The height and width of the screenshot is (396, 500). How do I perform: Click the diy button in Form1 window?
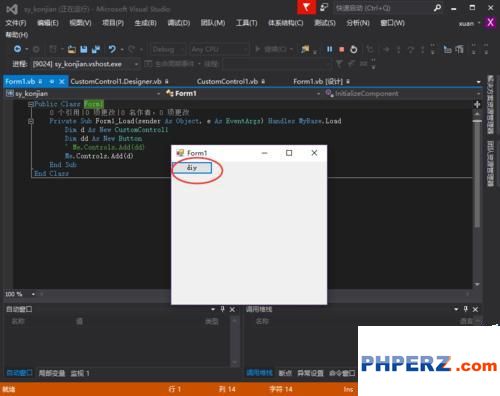[192, 168]
